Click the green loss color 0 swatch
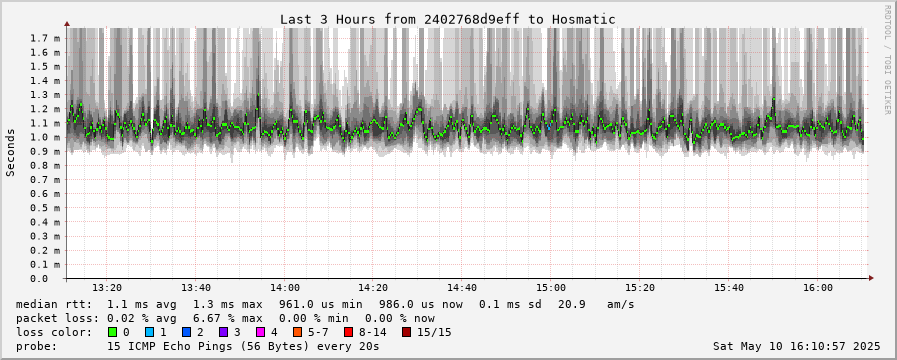Viewport: 897px width, 360px height. tap(112, 332)
